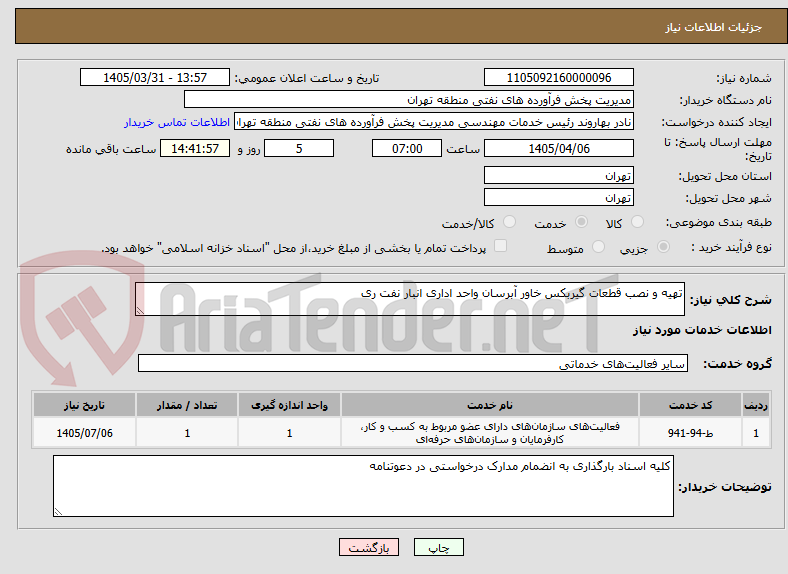Click the توضیحات خریدار notes textarea
The height and width of the screenshot is (574, 788).
coord(363,486)
